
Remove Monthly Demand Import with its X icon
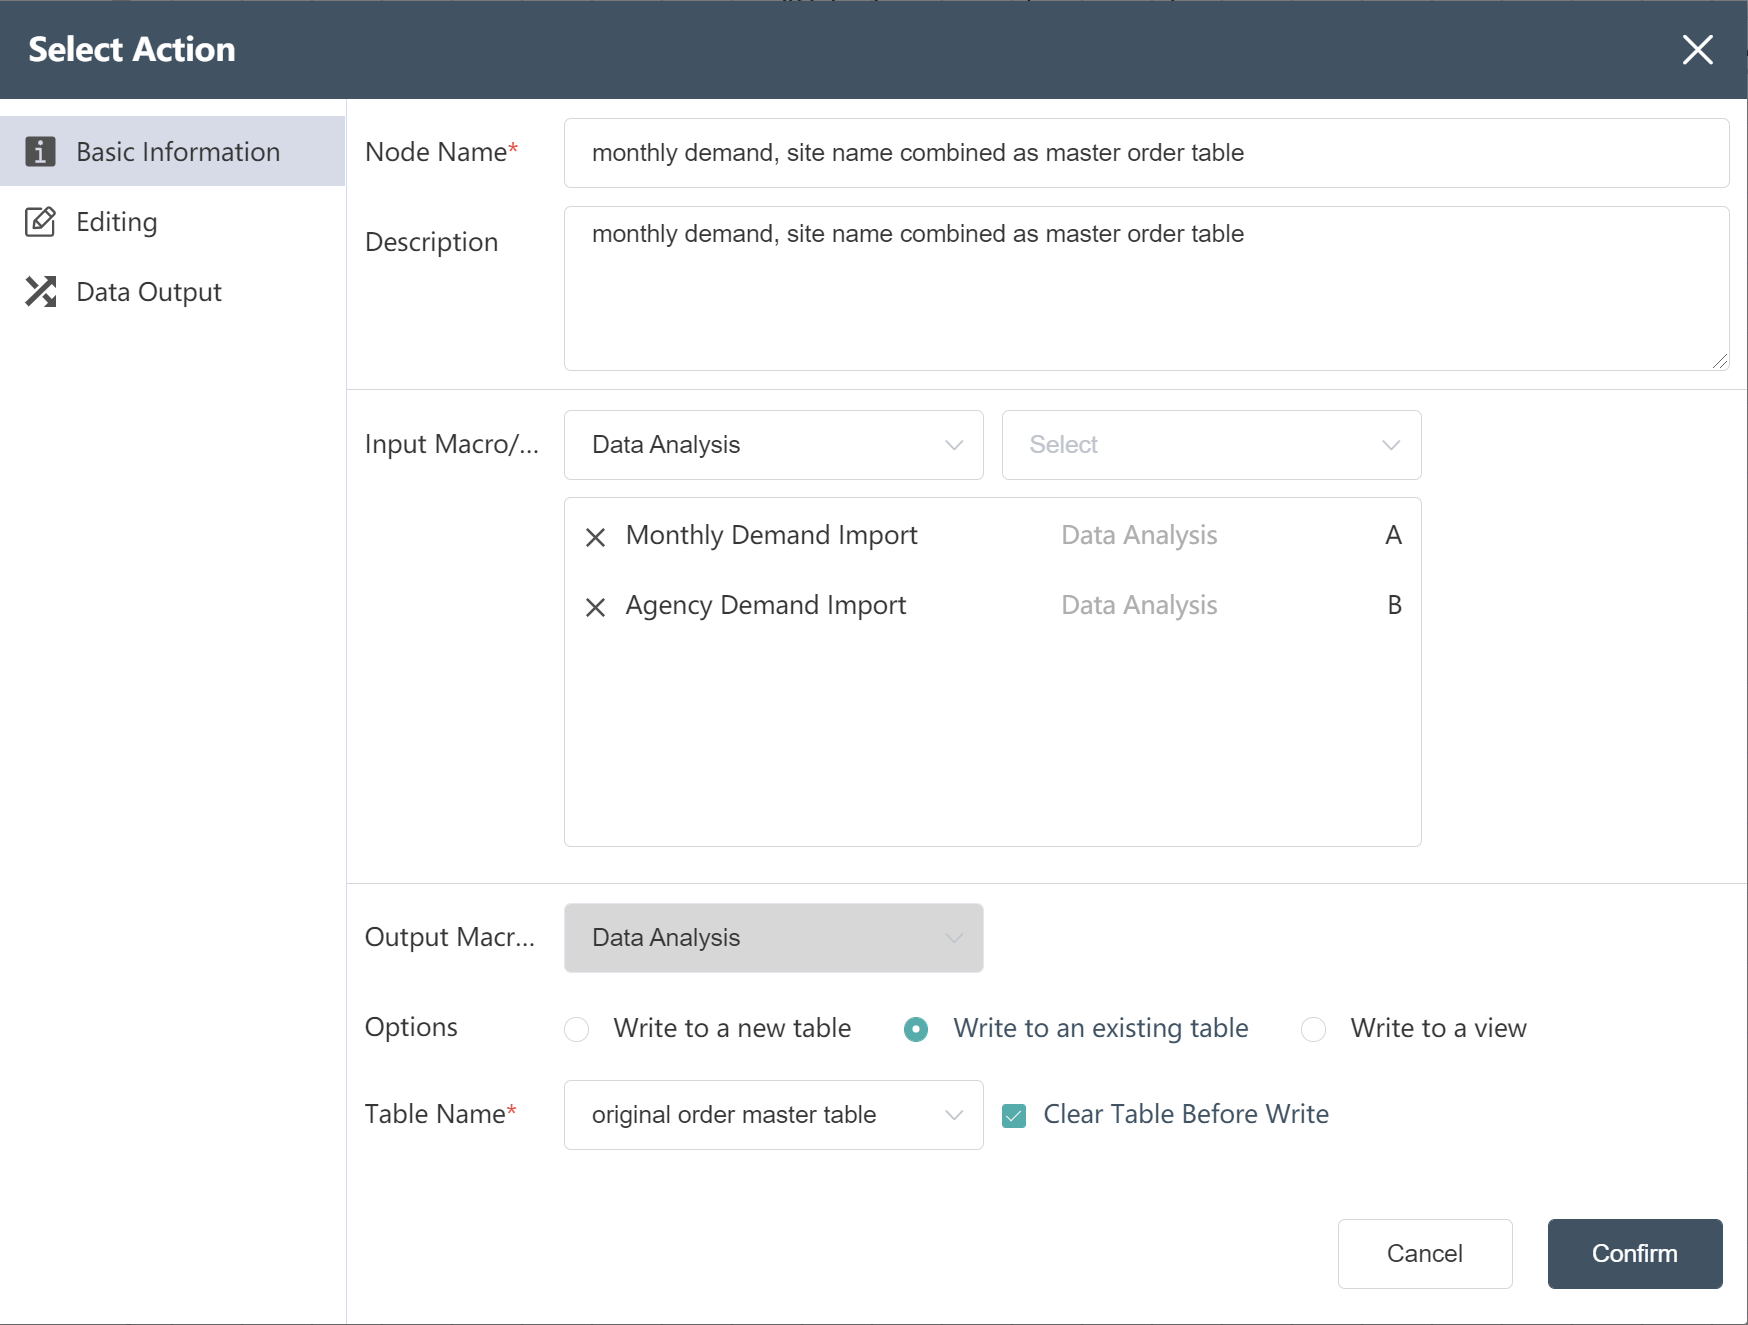click(595, 537)
